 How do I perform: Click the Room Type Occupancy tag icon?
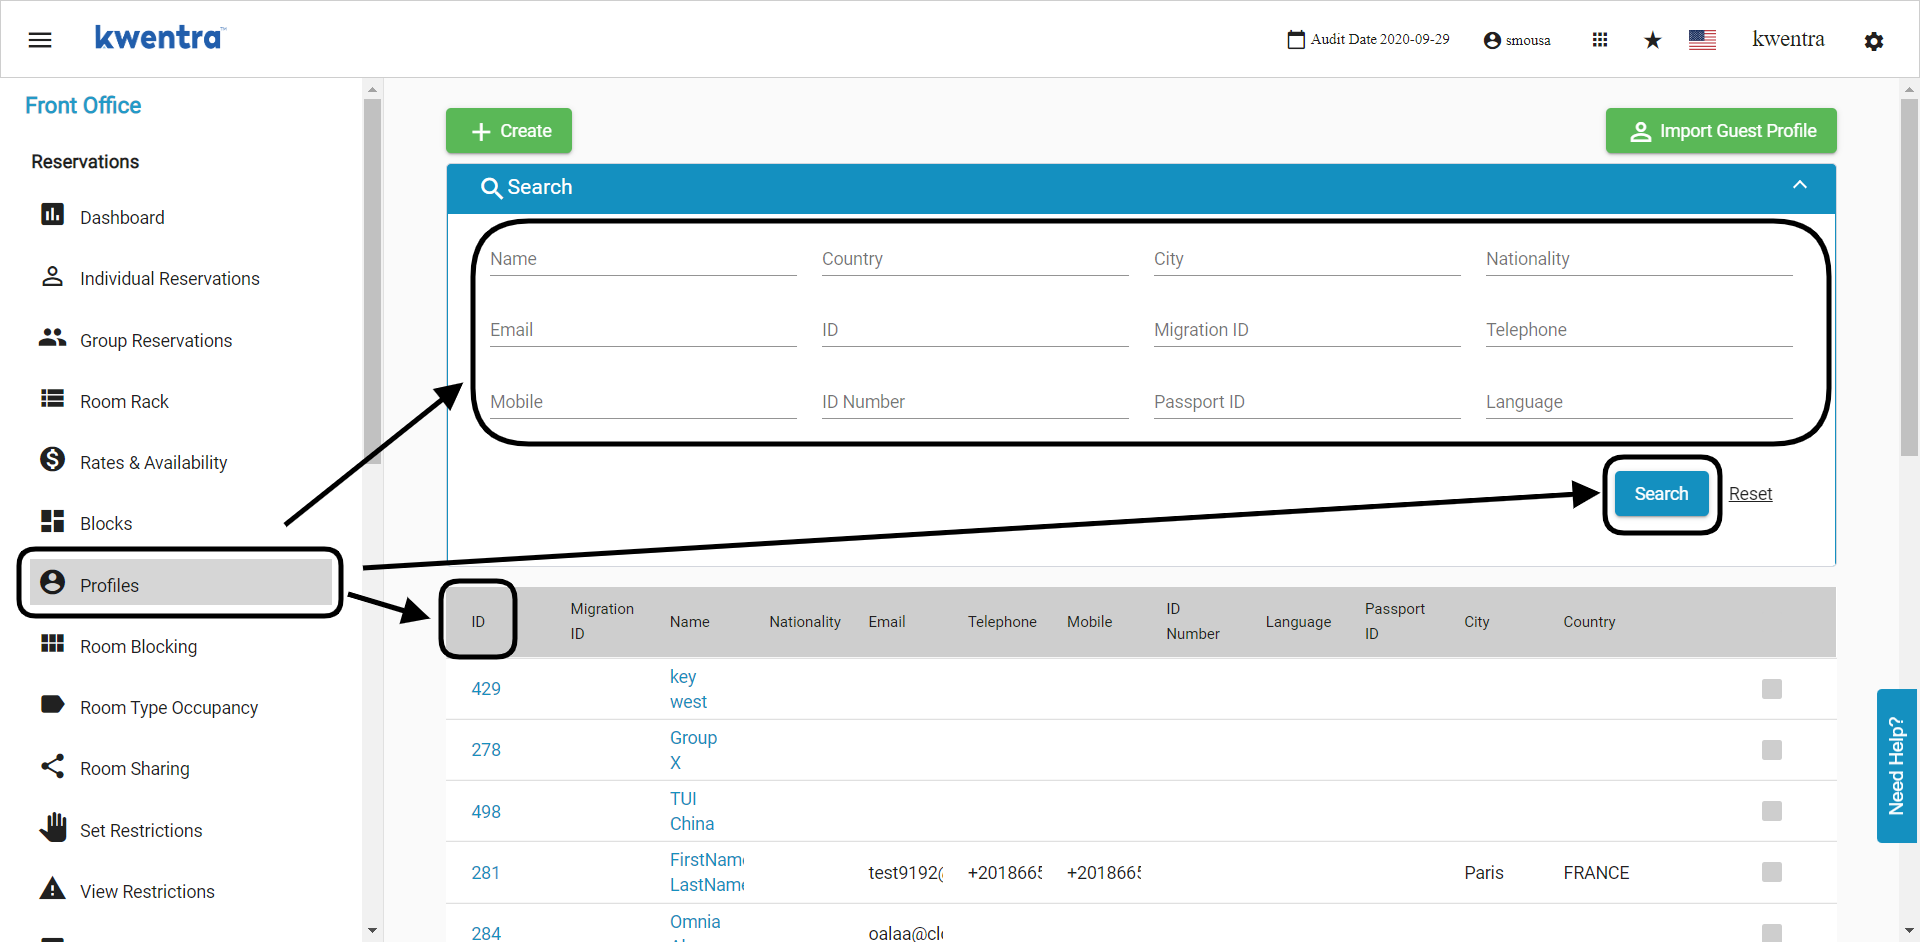[x=52, y=704]
